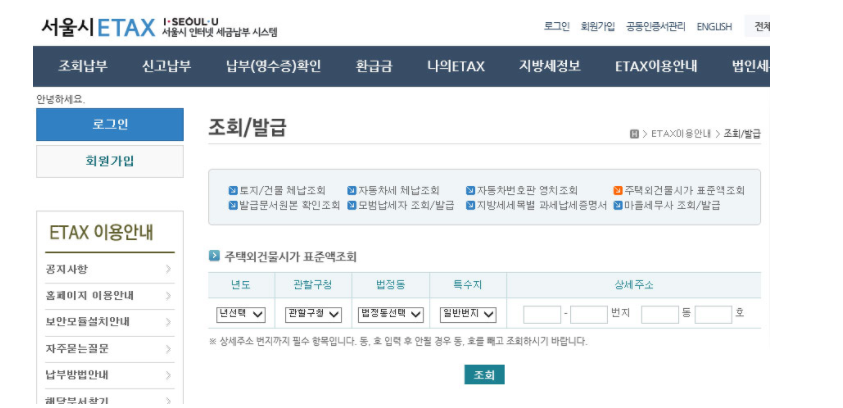Viewport: 843px width, 408px height.
Task: Focus the 동 input field
Action: [x=660, y=314]
